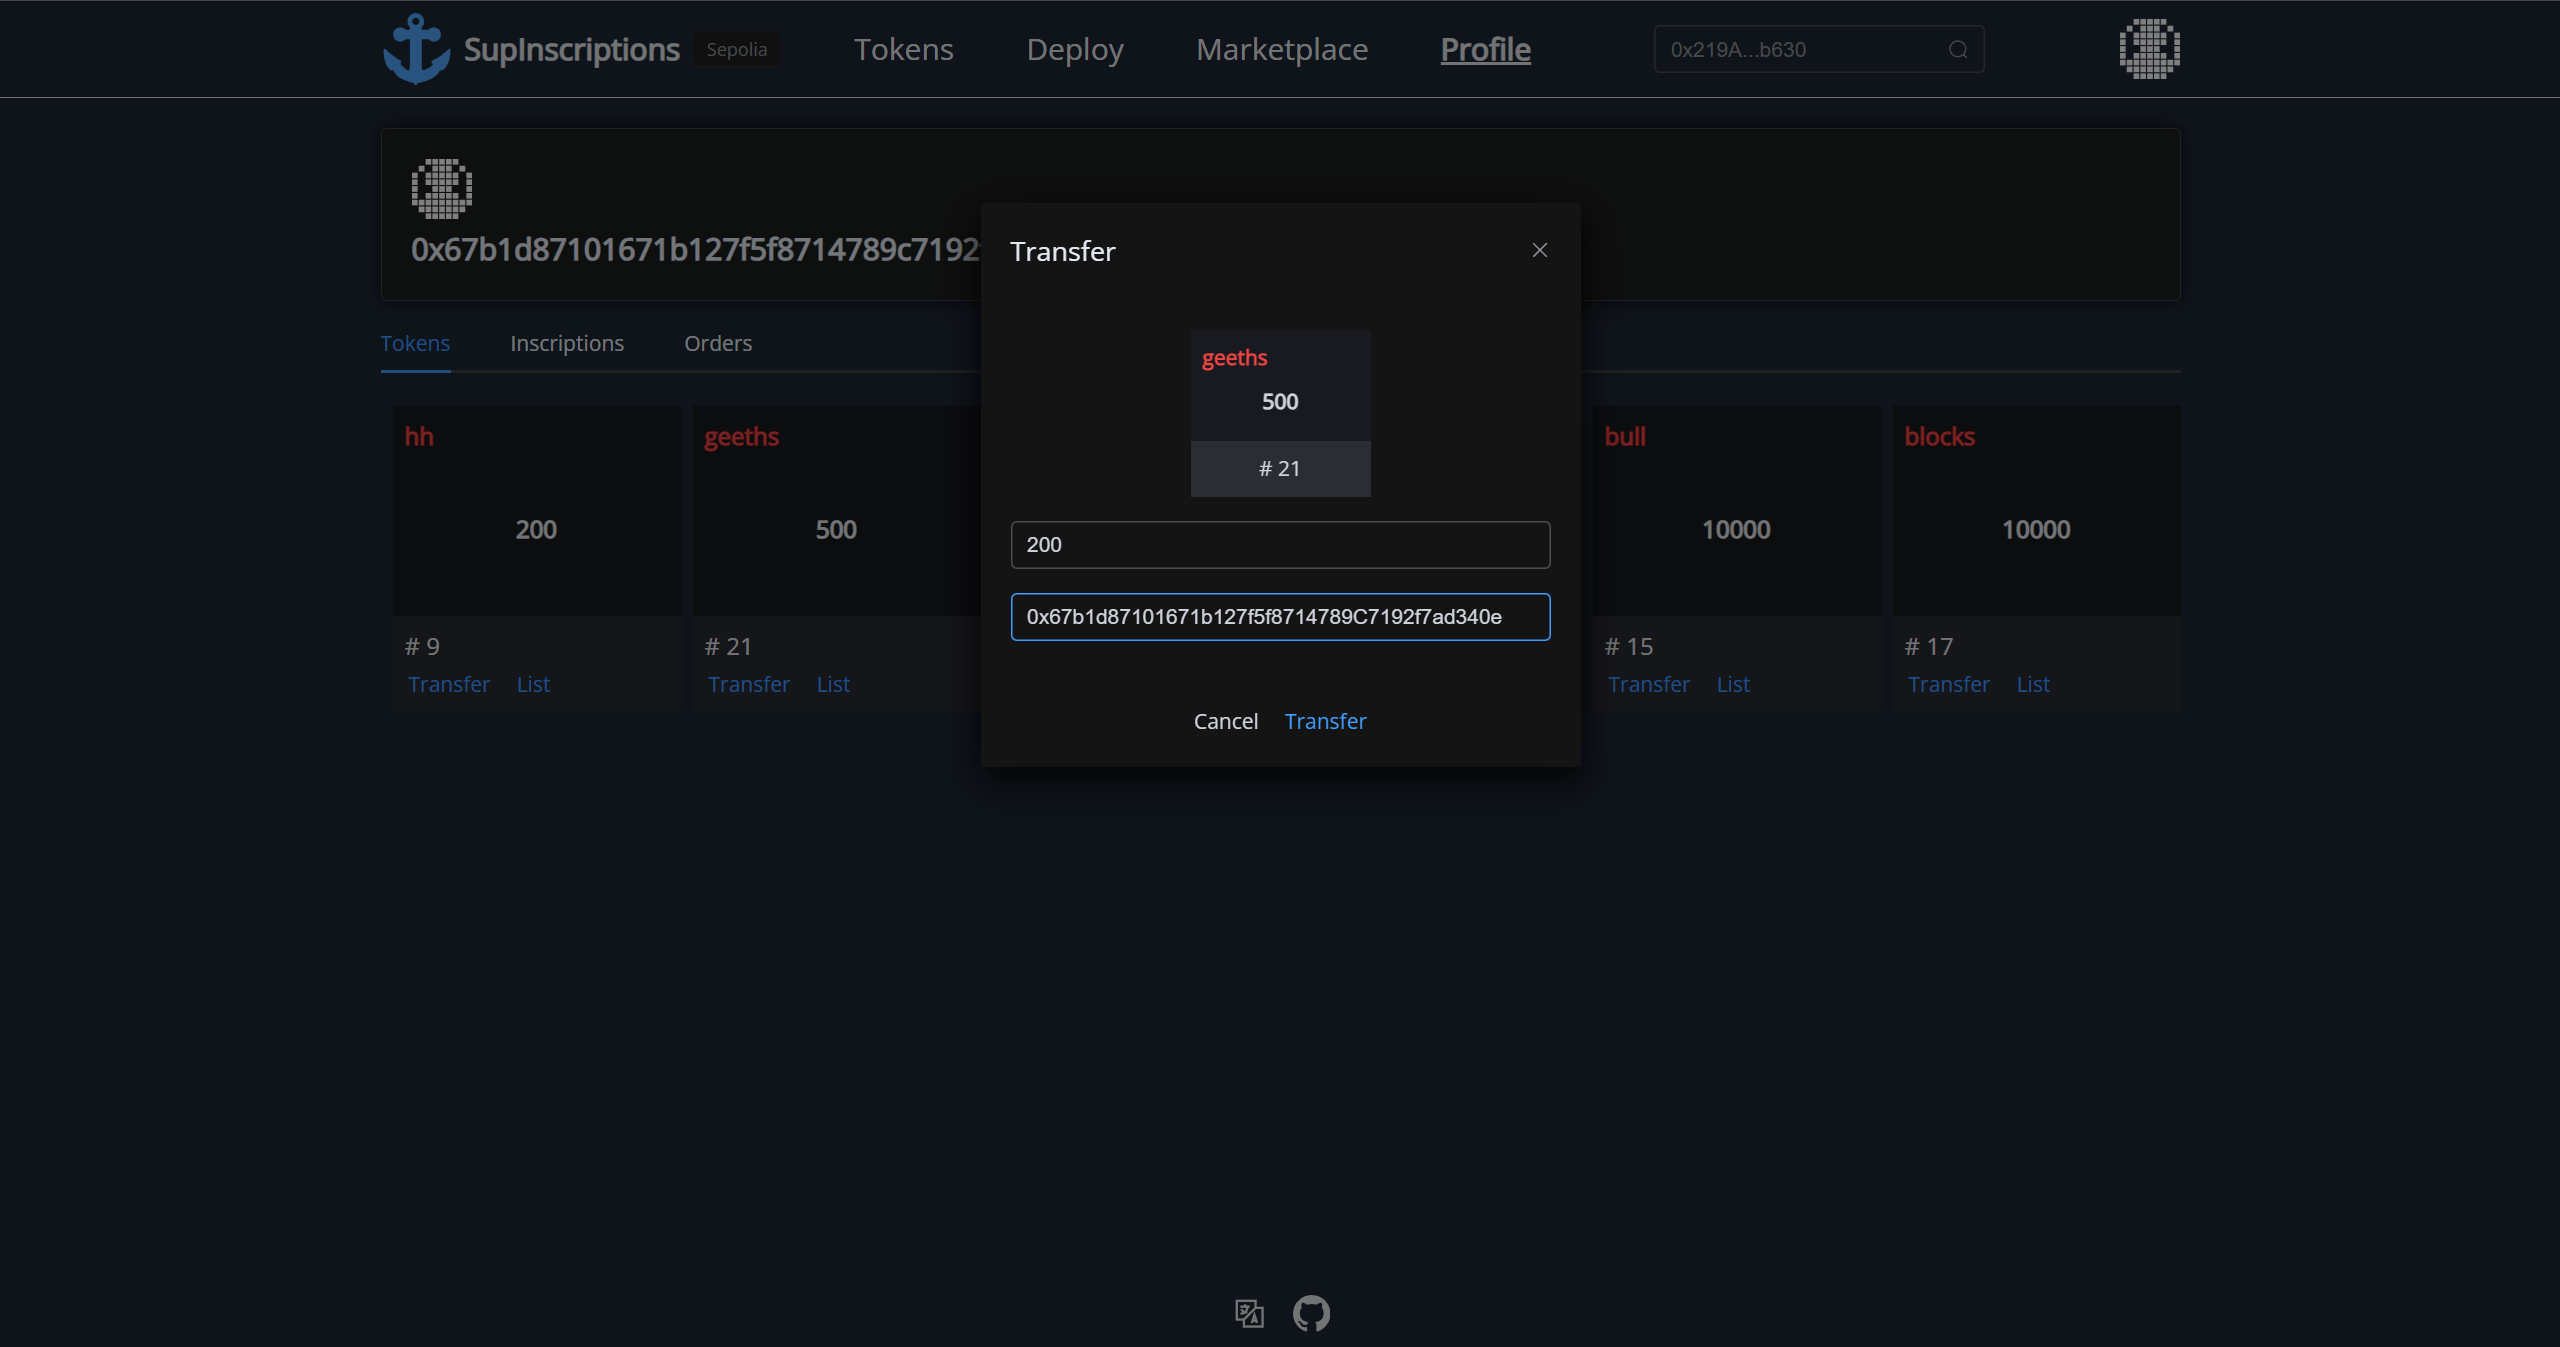Open the wallet avatar in header
Image resolution: width=2560 pixels, height=1347 pixels.
coord(2149,49)
